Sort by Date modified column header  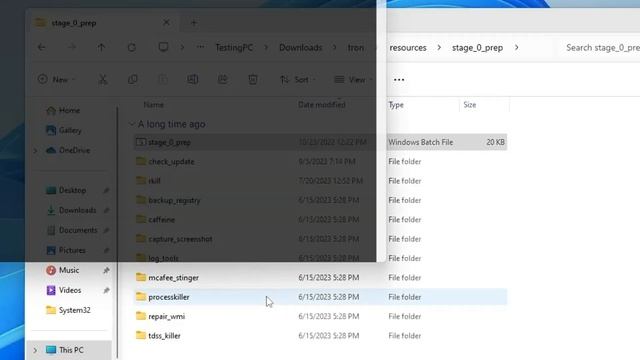(322, 105)
